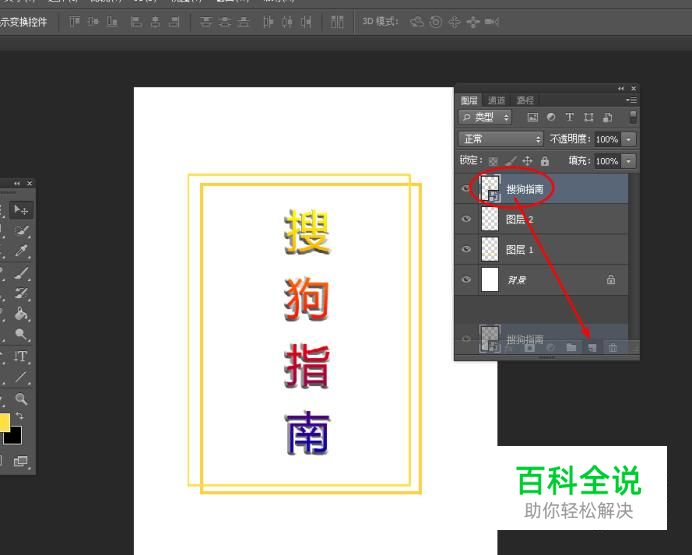This screenshot has height=555, width=692.
Task: Select 3D pan object mode
Action: click(x=454, y=22)
